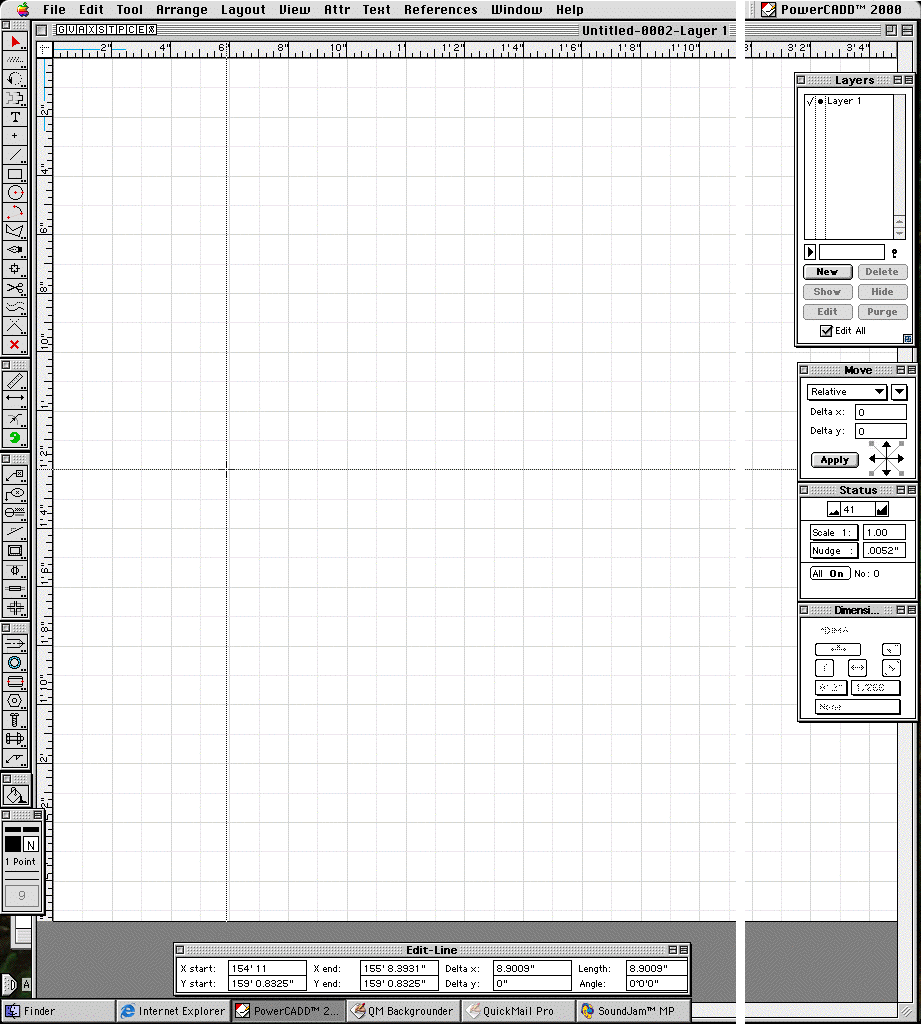Activate the Circle tool
Image resolution: width=922 pixels, height=1024 pixels.
point(15,192)
